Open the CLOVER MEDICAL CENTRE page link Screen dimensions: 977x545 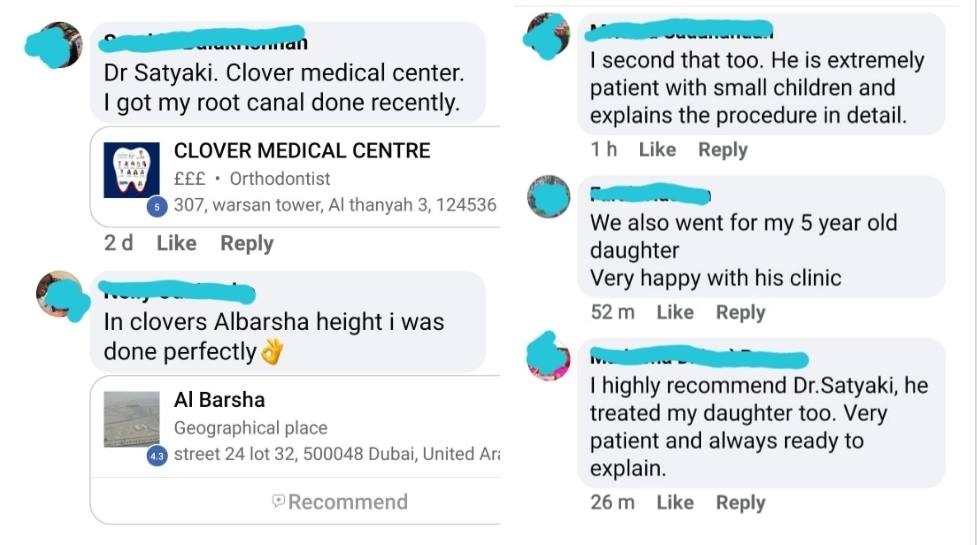pos(302,151)
